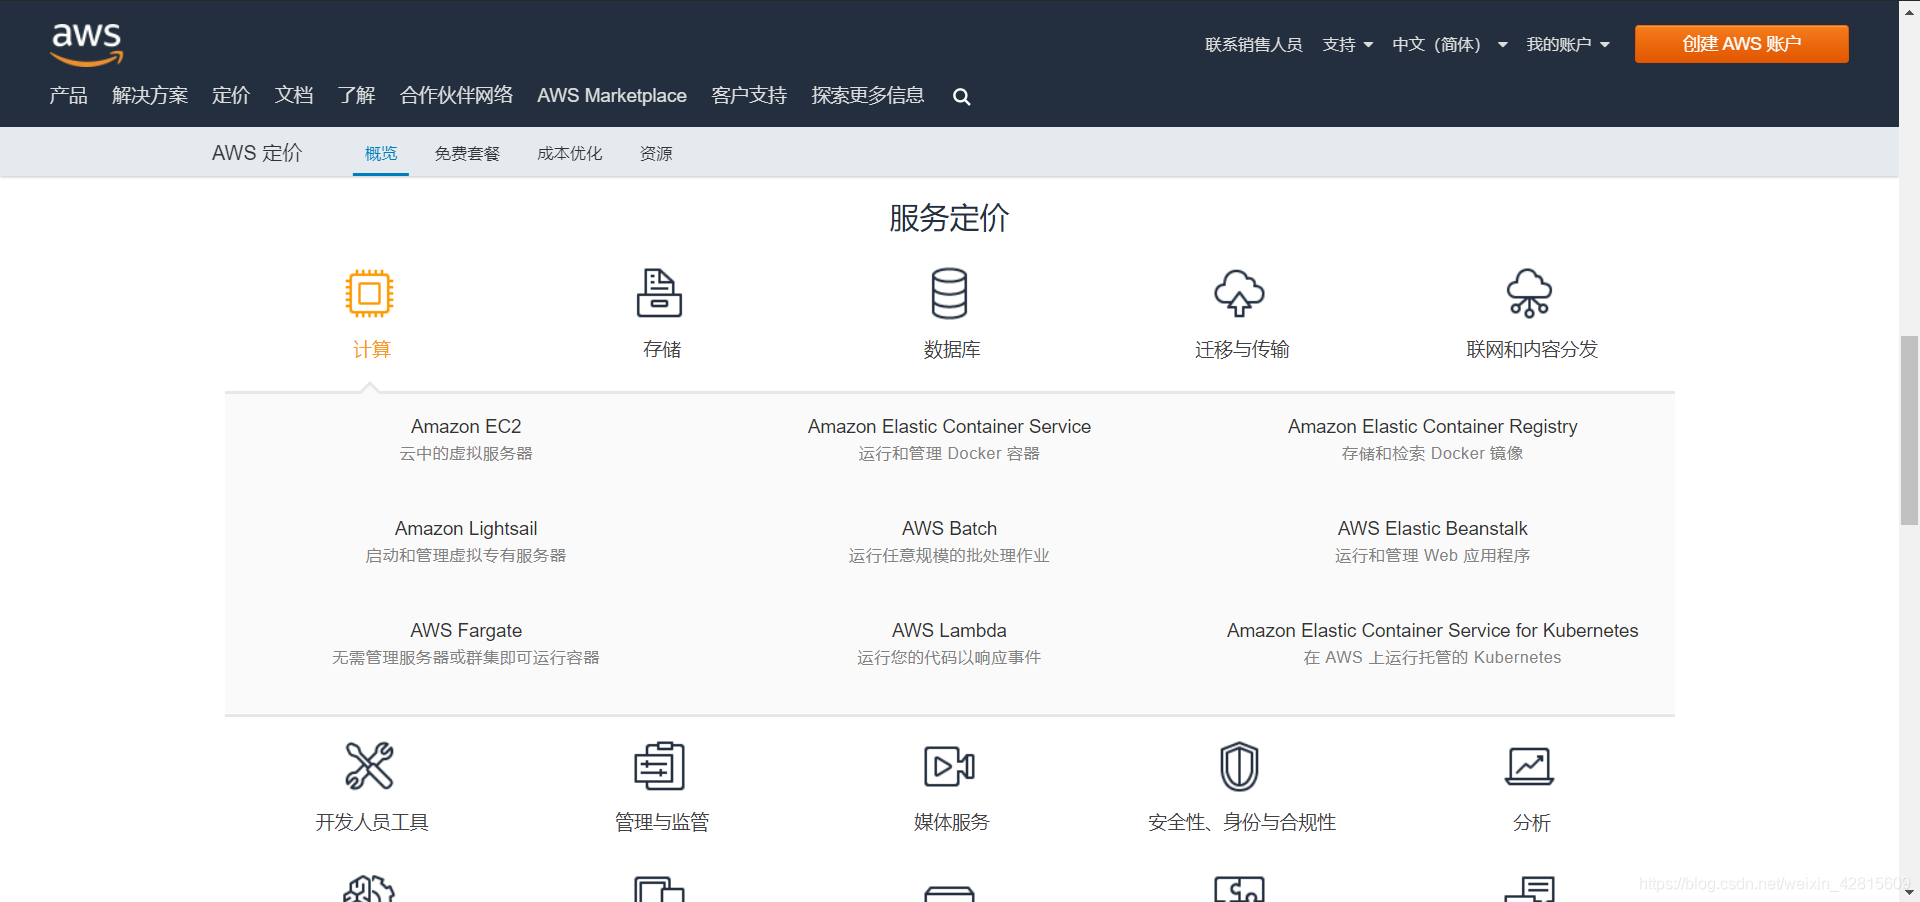
Task: Click the scrollbar down arrow
Action: [x=1909, y=892]
